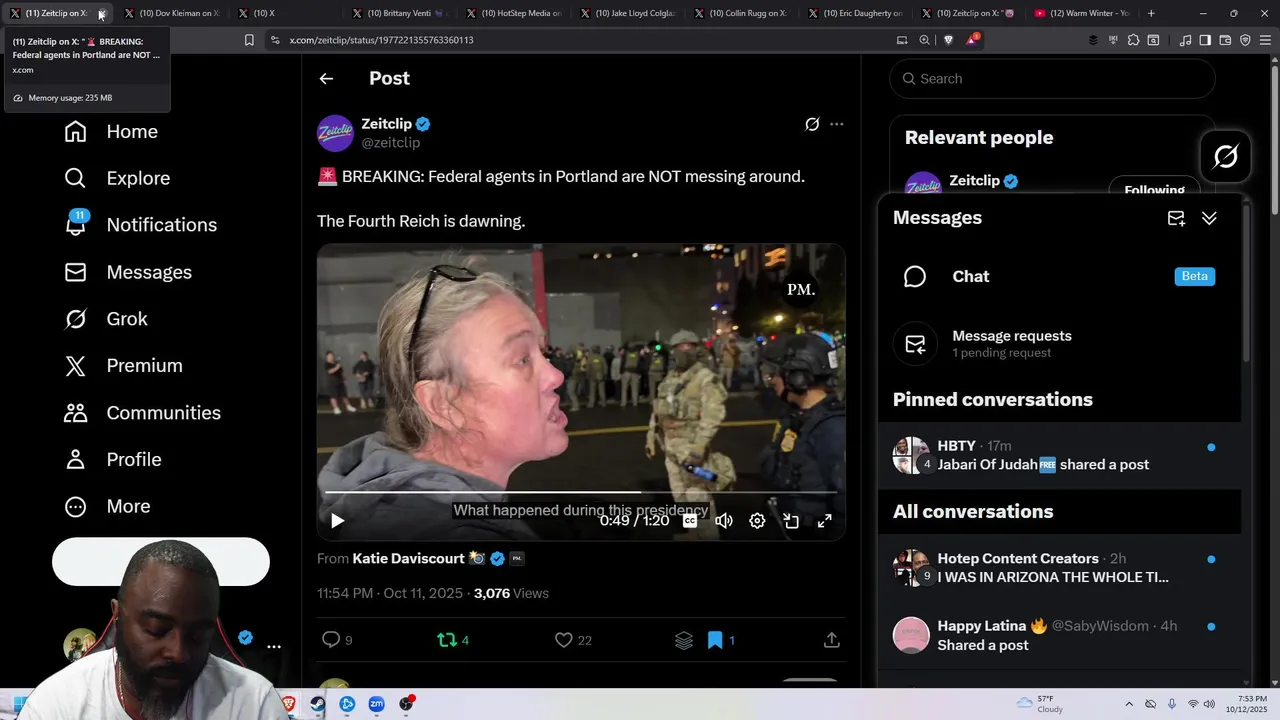Open Hotep Content Creators conversation

[1059, 567]
